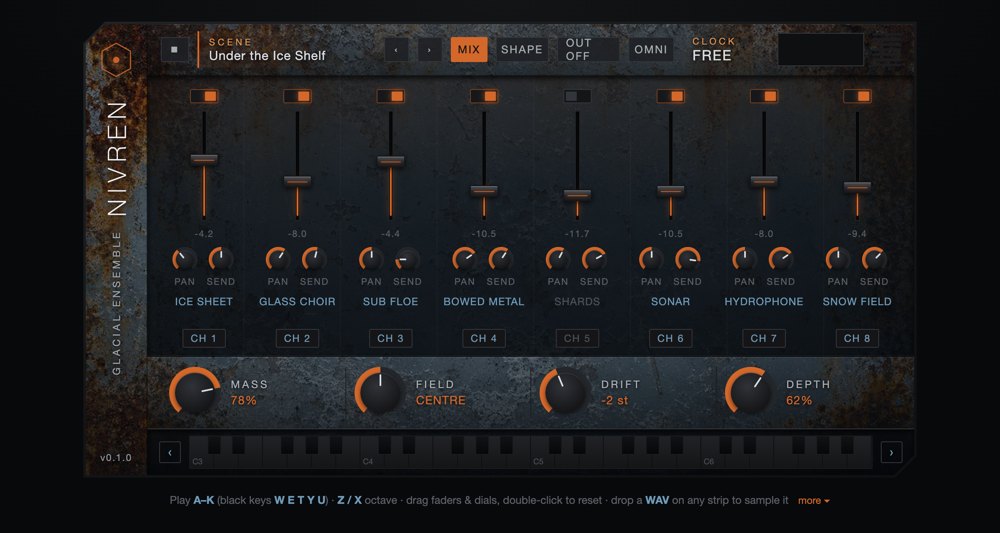Click the Sonar SEND knob
Viewport: 1000px width, 533px height.
coord(688,259)
